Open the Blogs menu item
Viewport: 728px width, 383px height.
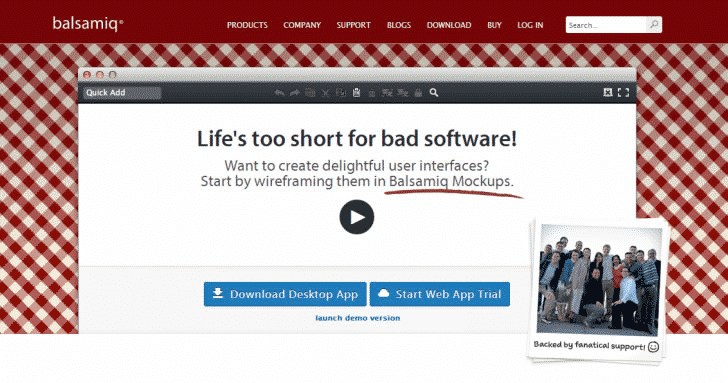399,25
